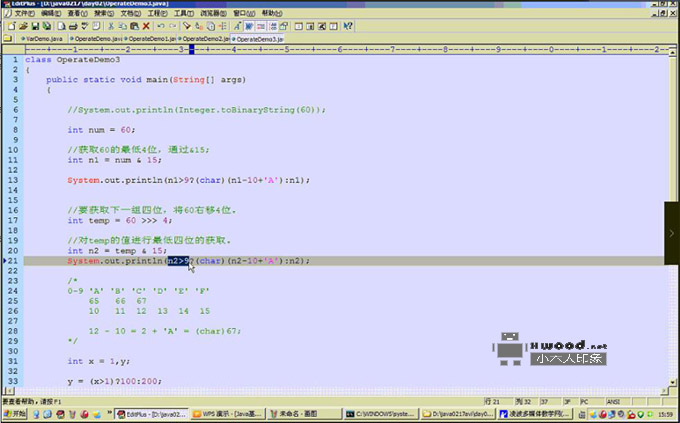Click the 'y = (x>1)?100:200;' line
Screen dimensions: 680x423
click(x=114, y=381)
